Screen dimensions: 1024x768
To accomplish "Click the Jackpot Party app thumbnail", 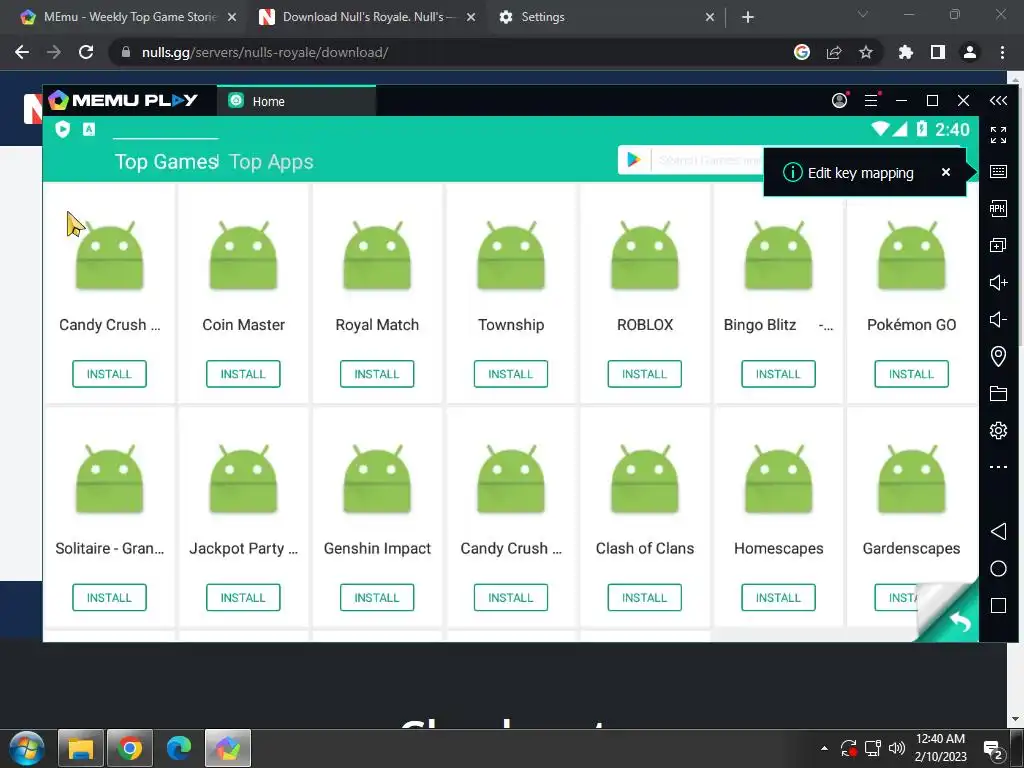I will pos(243,479).
